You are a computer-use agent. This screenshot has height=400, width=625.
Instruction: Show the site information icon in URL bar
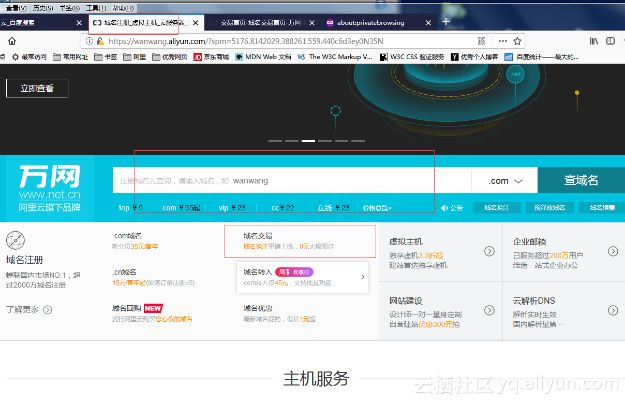90,41
